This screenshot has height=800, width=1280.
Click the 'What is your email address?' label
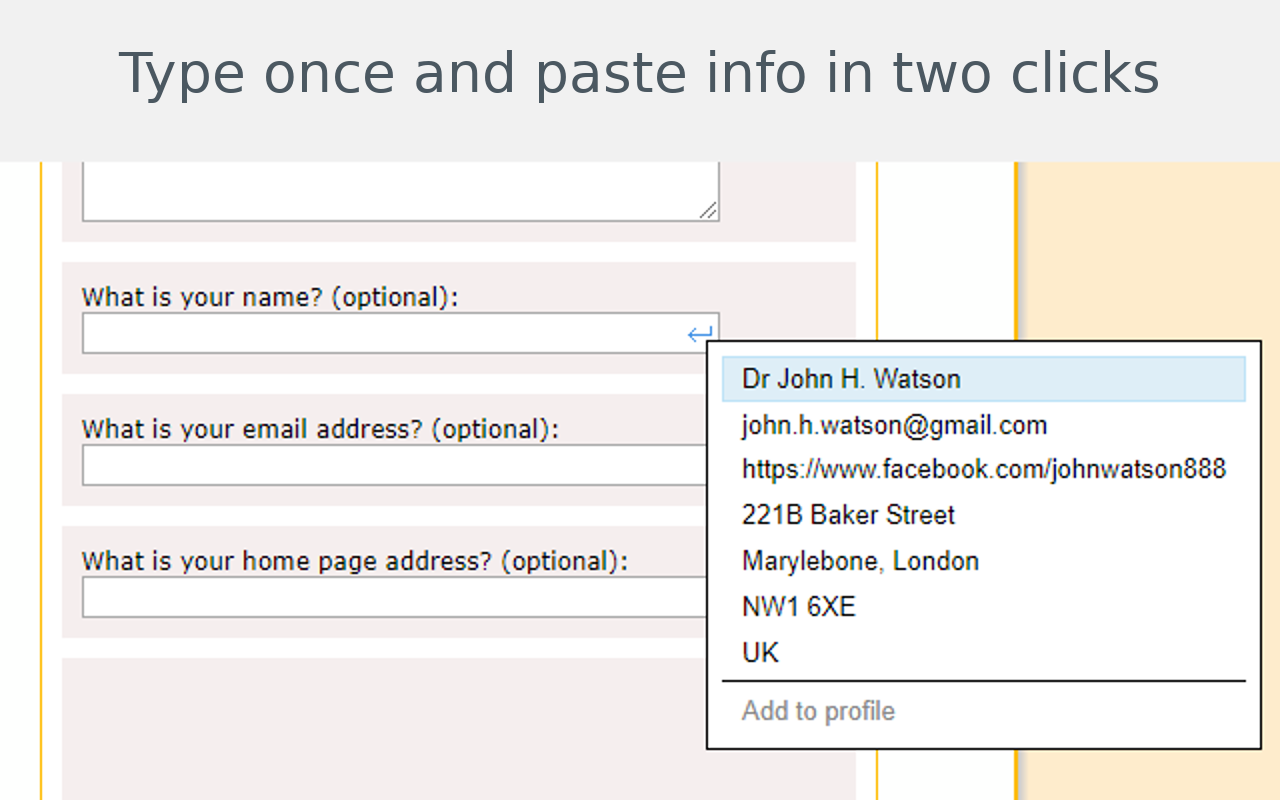click(320, 429)
